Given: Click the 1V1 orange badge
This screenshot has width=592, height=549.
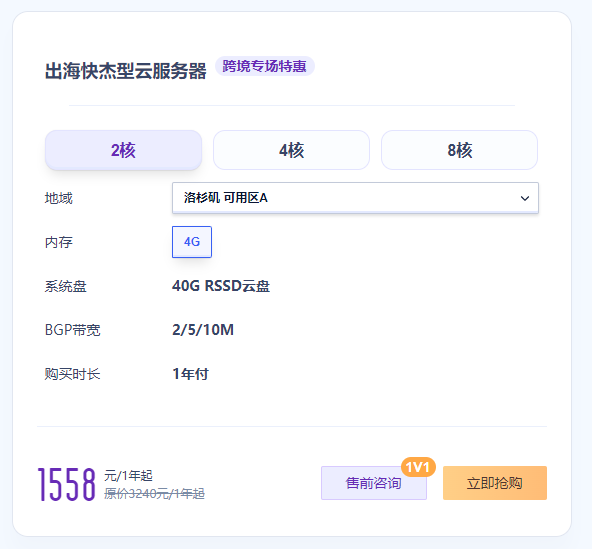Looking at the screenshot, I should pos(418,467).
